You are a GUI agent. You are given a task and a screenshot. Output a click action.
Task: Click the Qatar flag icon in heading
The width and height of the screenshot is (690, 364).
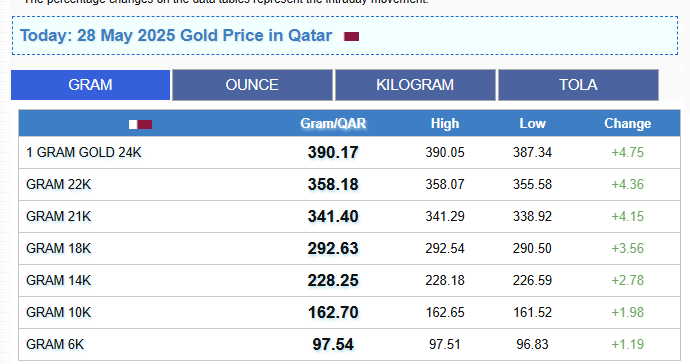pyautogui.click(x=351, y=37)
